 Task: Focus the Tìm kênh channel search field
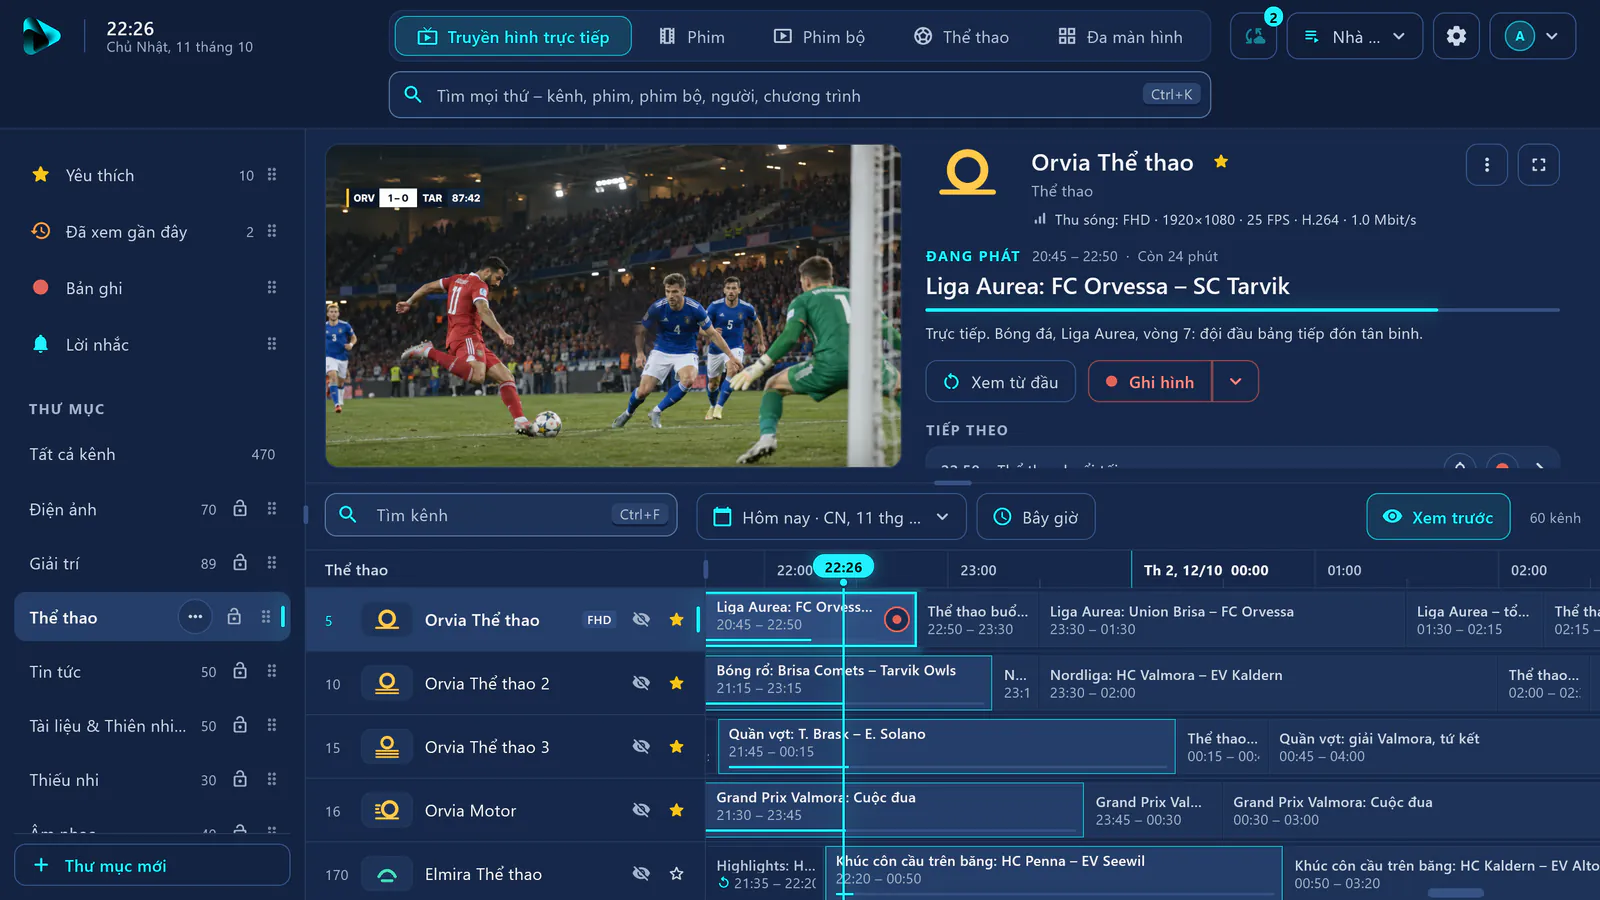tap(501, 515)
